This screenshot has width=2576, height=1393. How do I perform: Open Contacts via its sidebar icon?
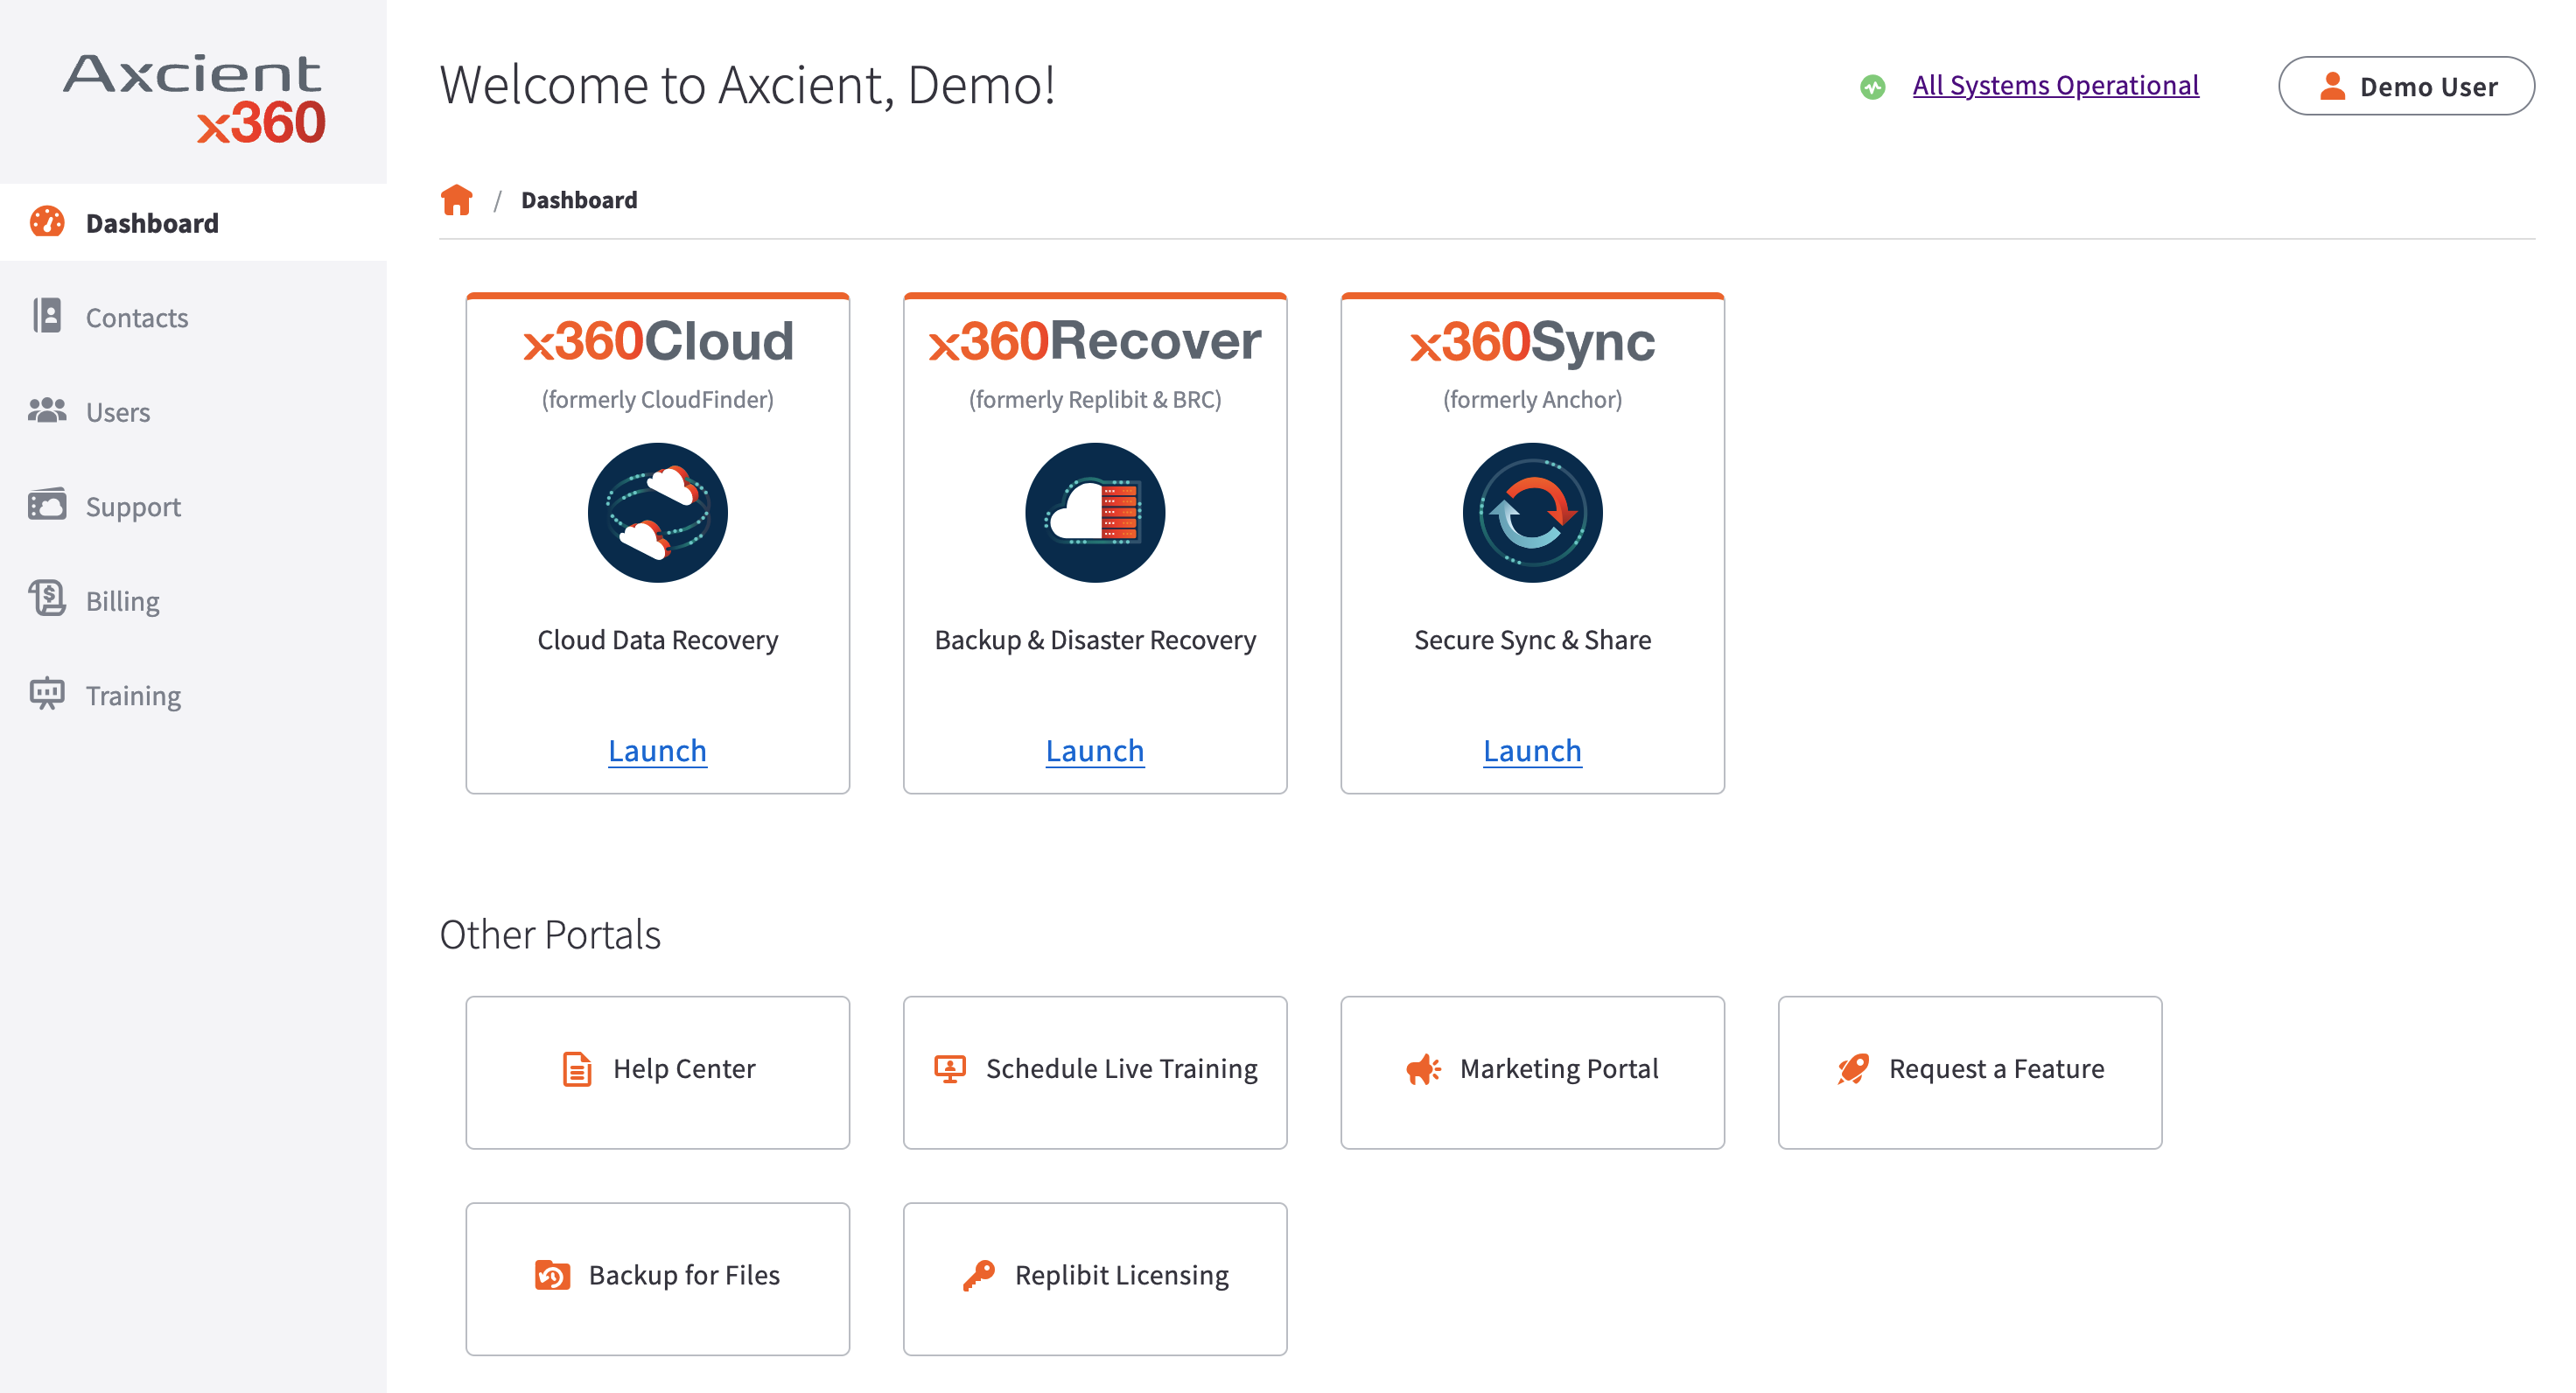[x=47, y=316]
